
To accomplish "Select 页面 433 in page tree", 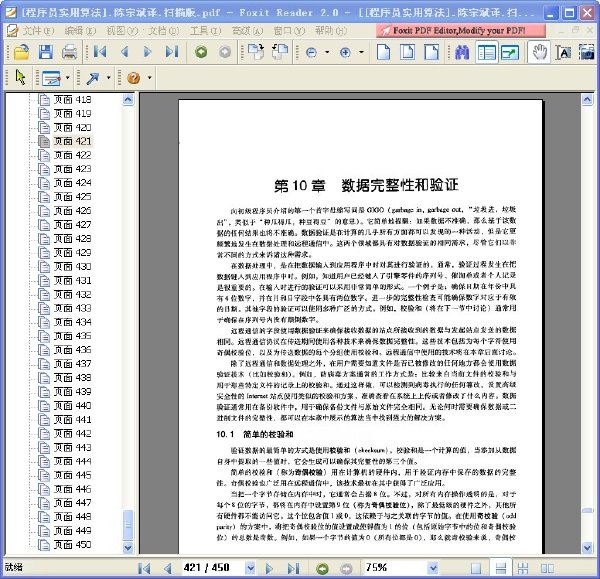I will 72,308.
